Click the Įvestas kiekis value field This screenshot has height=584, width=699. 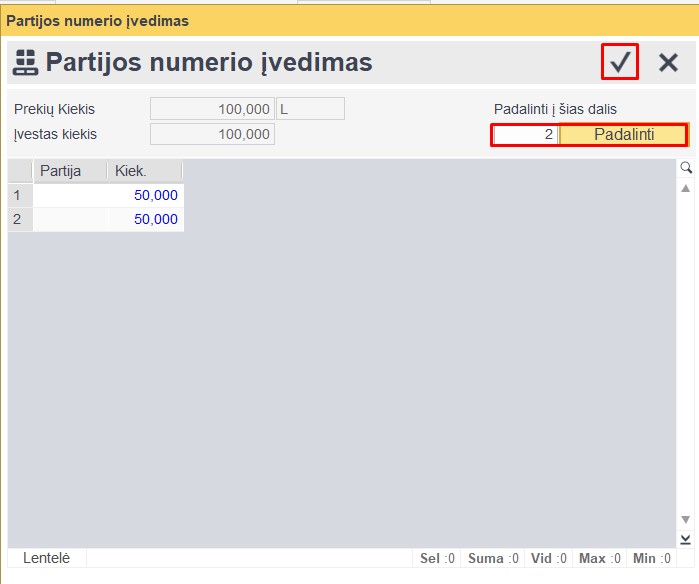[212, 134]
